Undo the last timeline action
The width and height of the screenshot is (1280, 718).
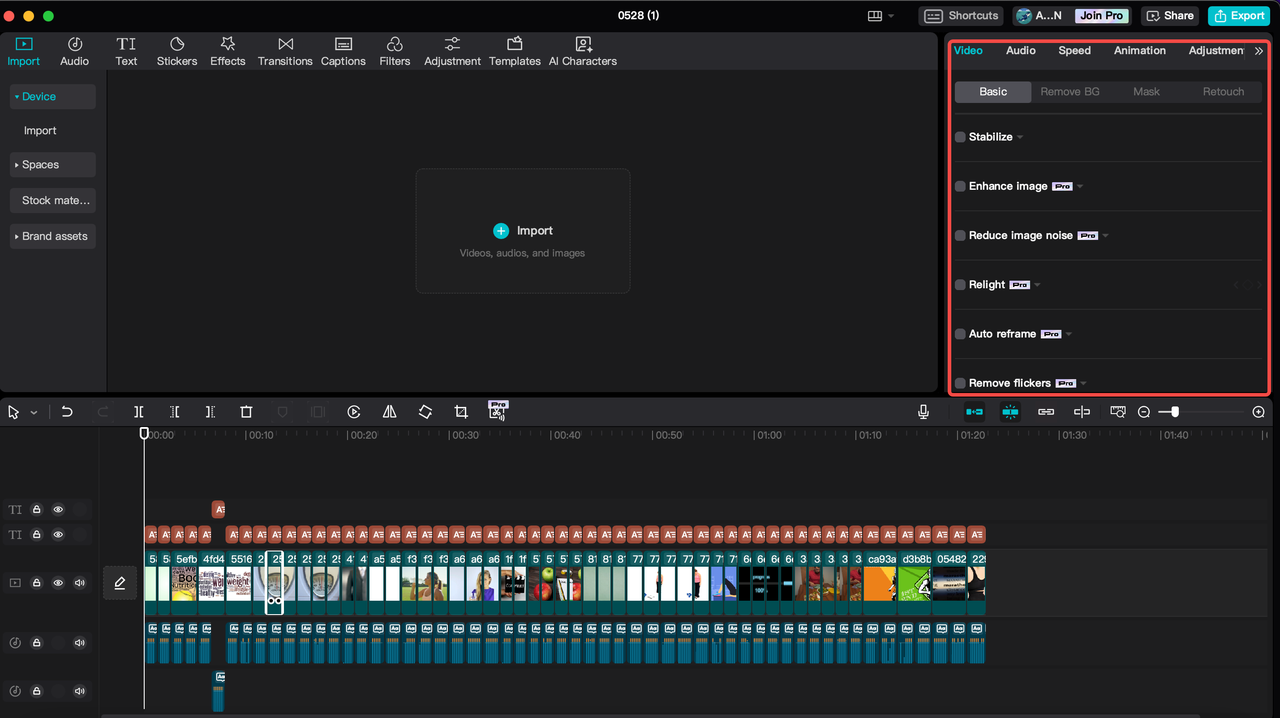click(67, 412)
